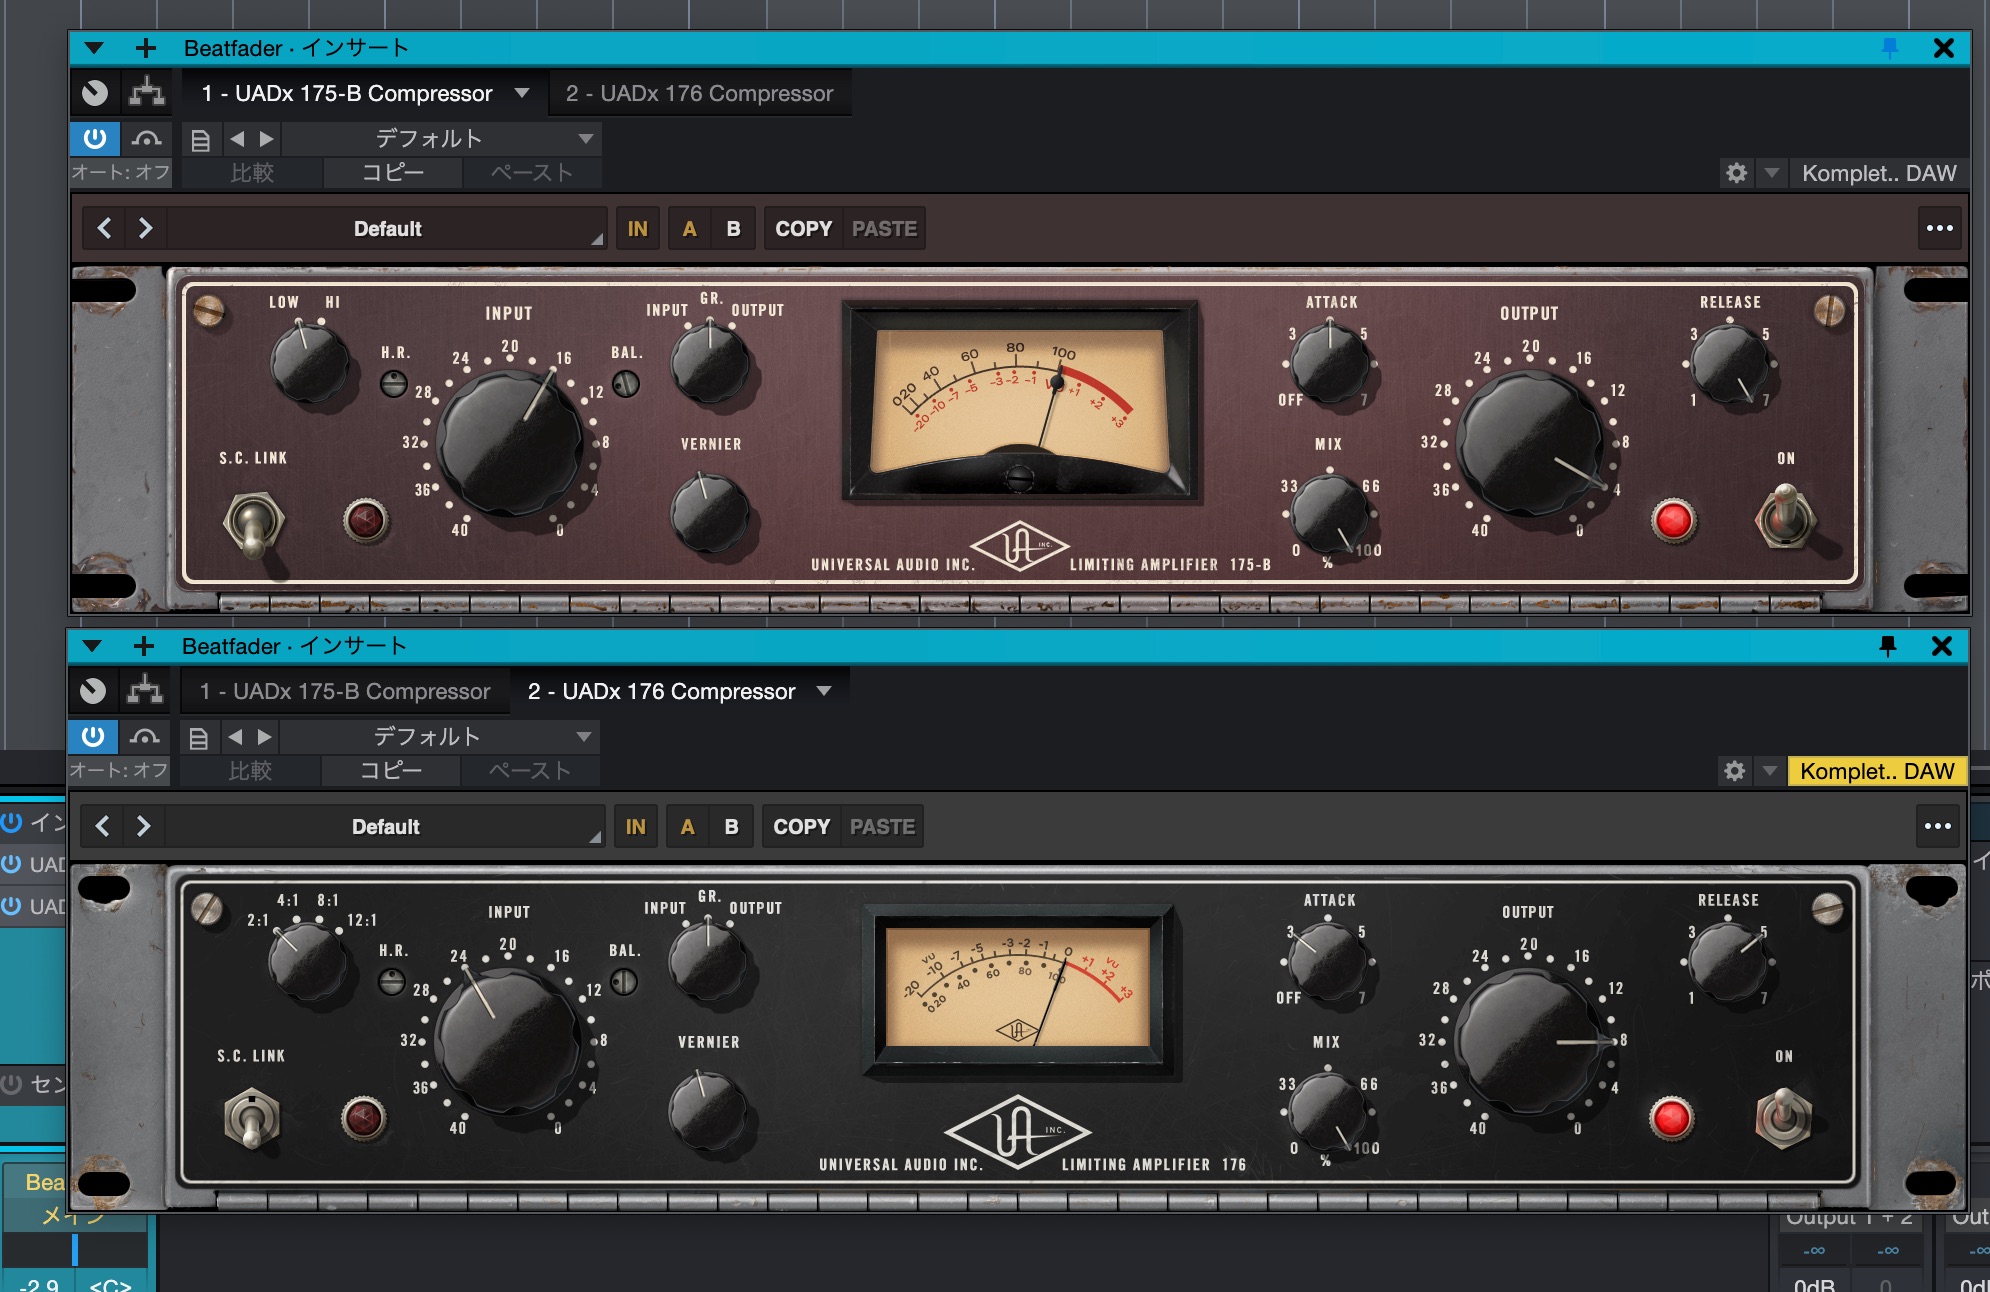
Task: Open routing icon in bottom insert window
Action: click(145, 691)
